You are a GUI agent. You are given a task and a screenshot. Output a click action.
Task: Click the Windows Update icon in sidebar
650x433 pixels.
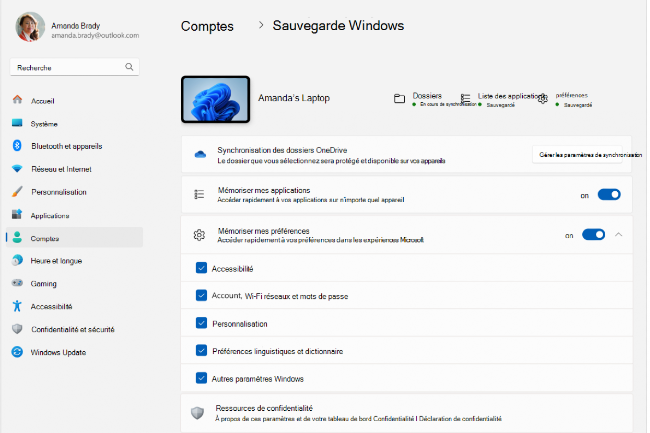pyautogui.click(x=16, y=352)
